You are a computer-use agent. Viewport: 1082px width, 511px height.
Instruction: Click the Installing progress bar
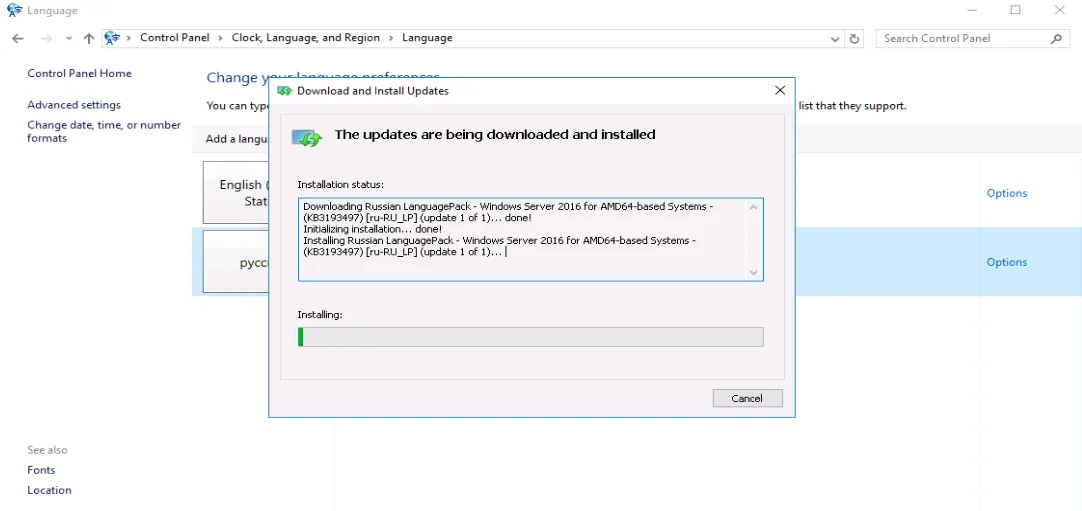pos(530,337)
